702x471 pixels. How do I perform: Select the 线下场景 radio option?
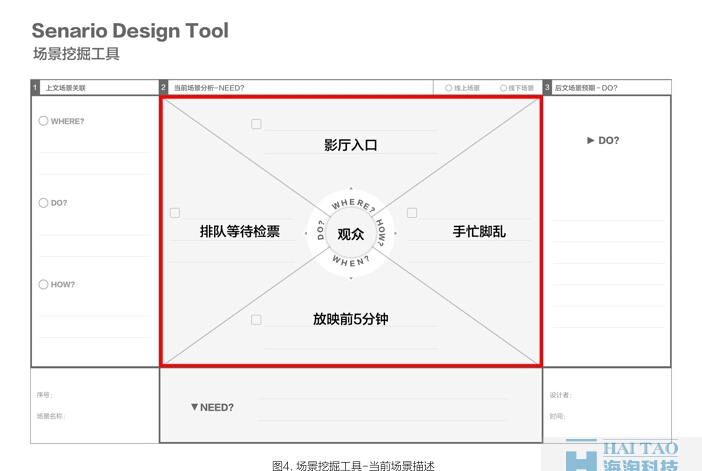pos(503,88)
